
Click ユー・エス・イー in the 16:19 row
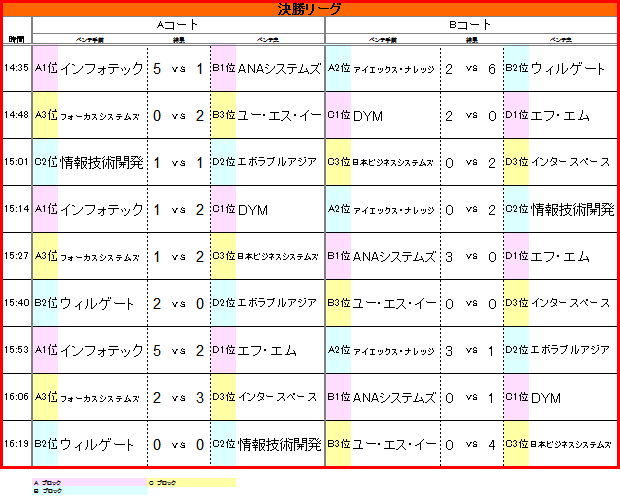pos(394,445)
